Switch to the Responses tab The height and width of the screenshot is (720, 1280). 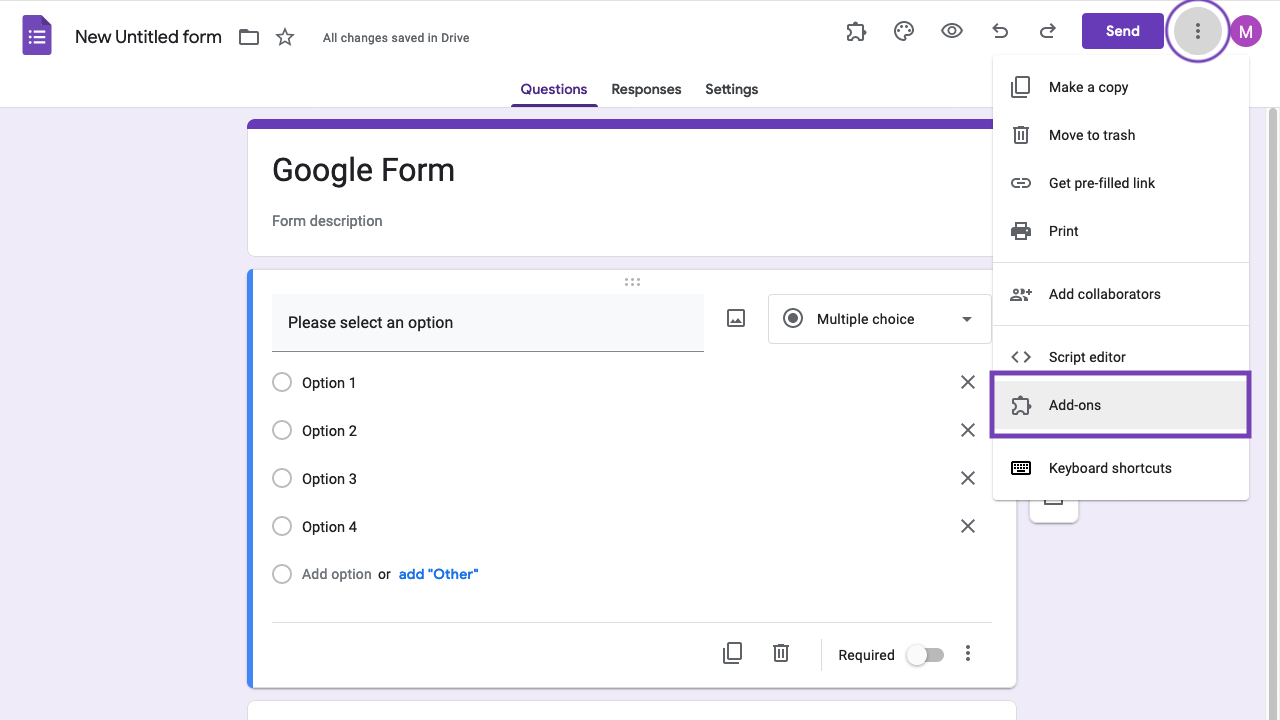(x=646, y=89)
